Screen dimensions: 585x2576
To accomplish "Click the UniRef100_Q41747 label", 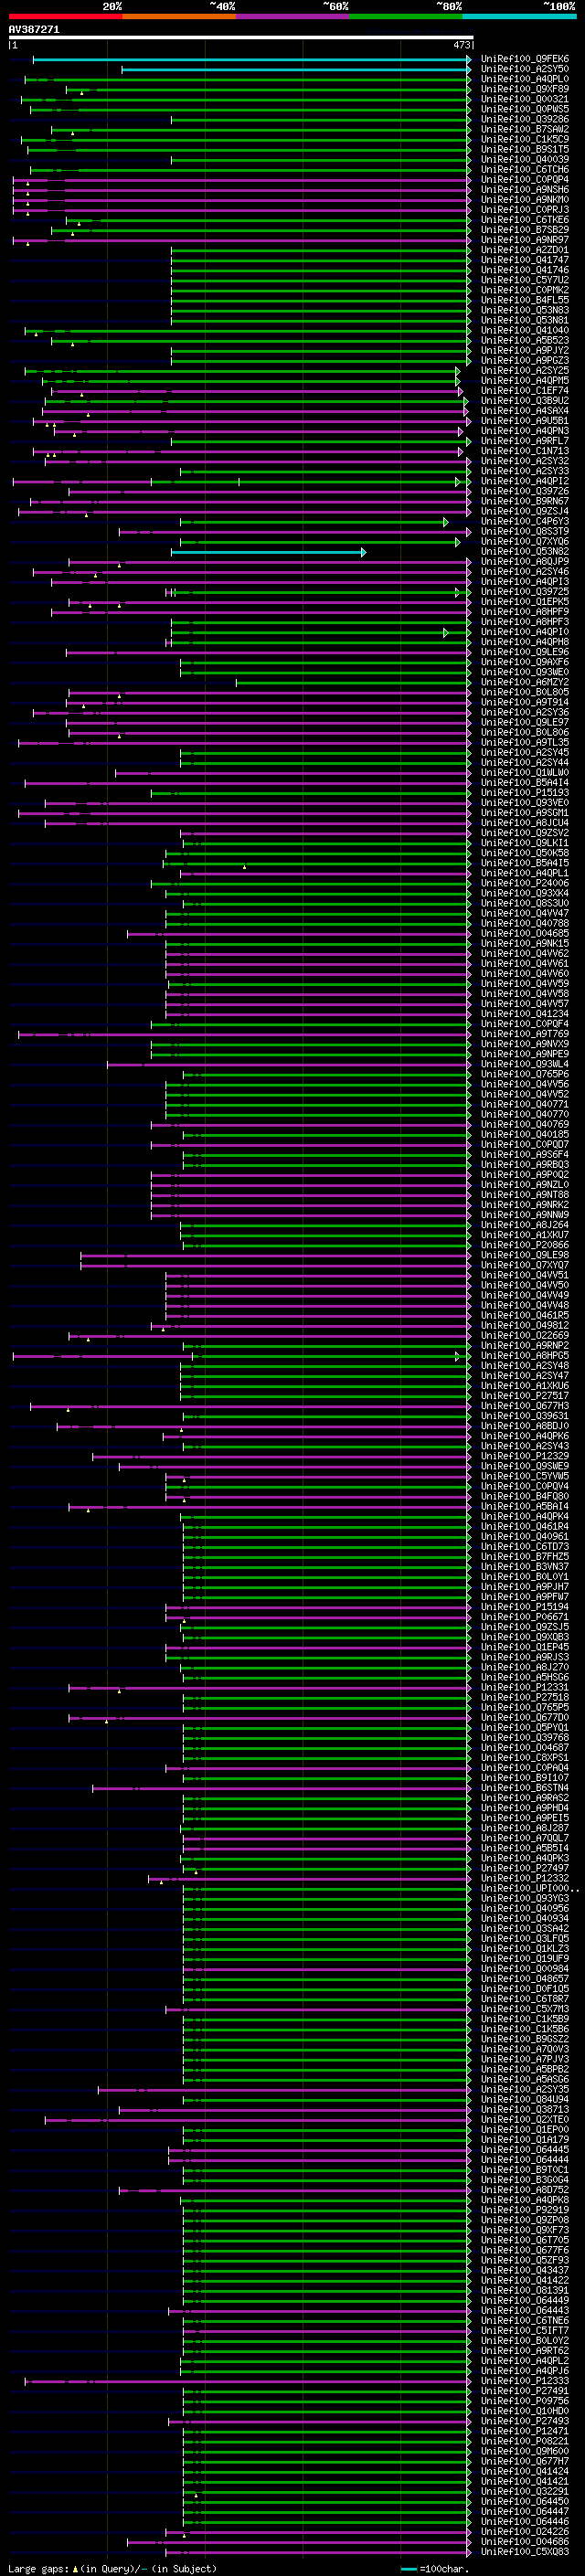I will (x=525, y=260).
